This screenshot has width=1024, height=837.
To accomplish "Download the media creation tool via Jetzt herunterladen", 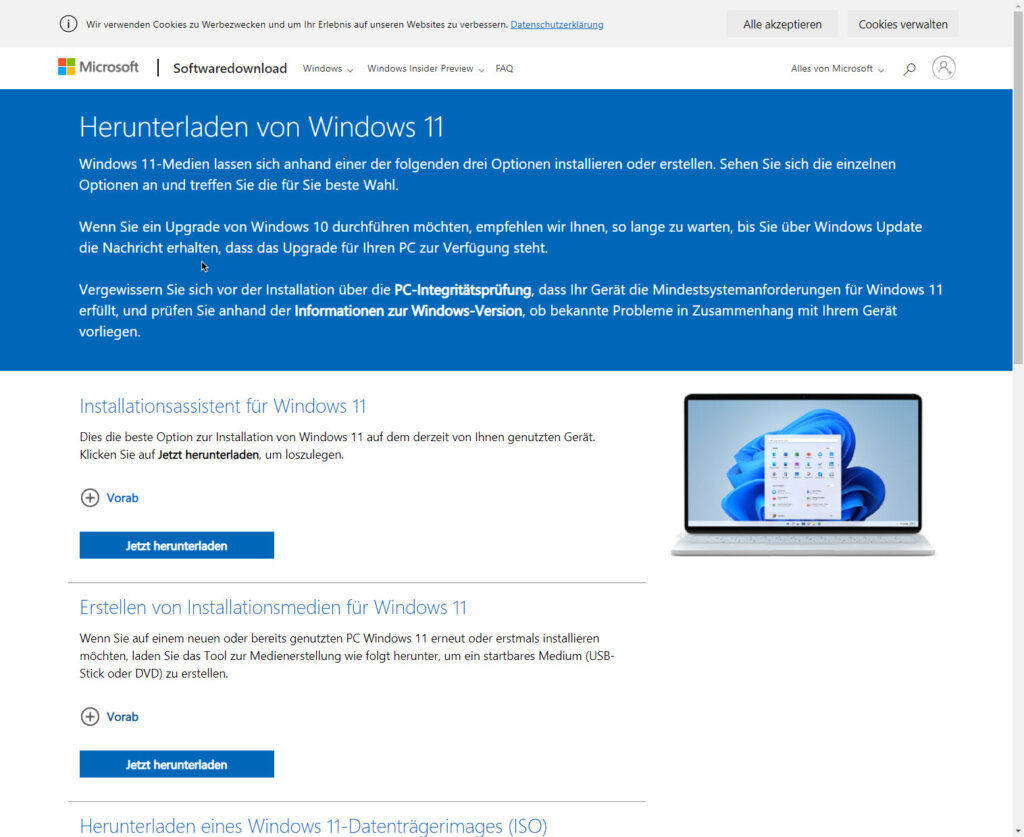I will [177, 765].
